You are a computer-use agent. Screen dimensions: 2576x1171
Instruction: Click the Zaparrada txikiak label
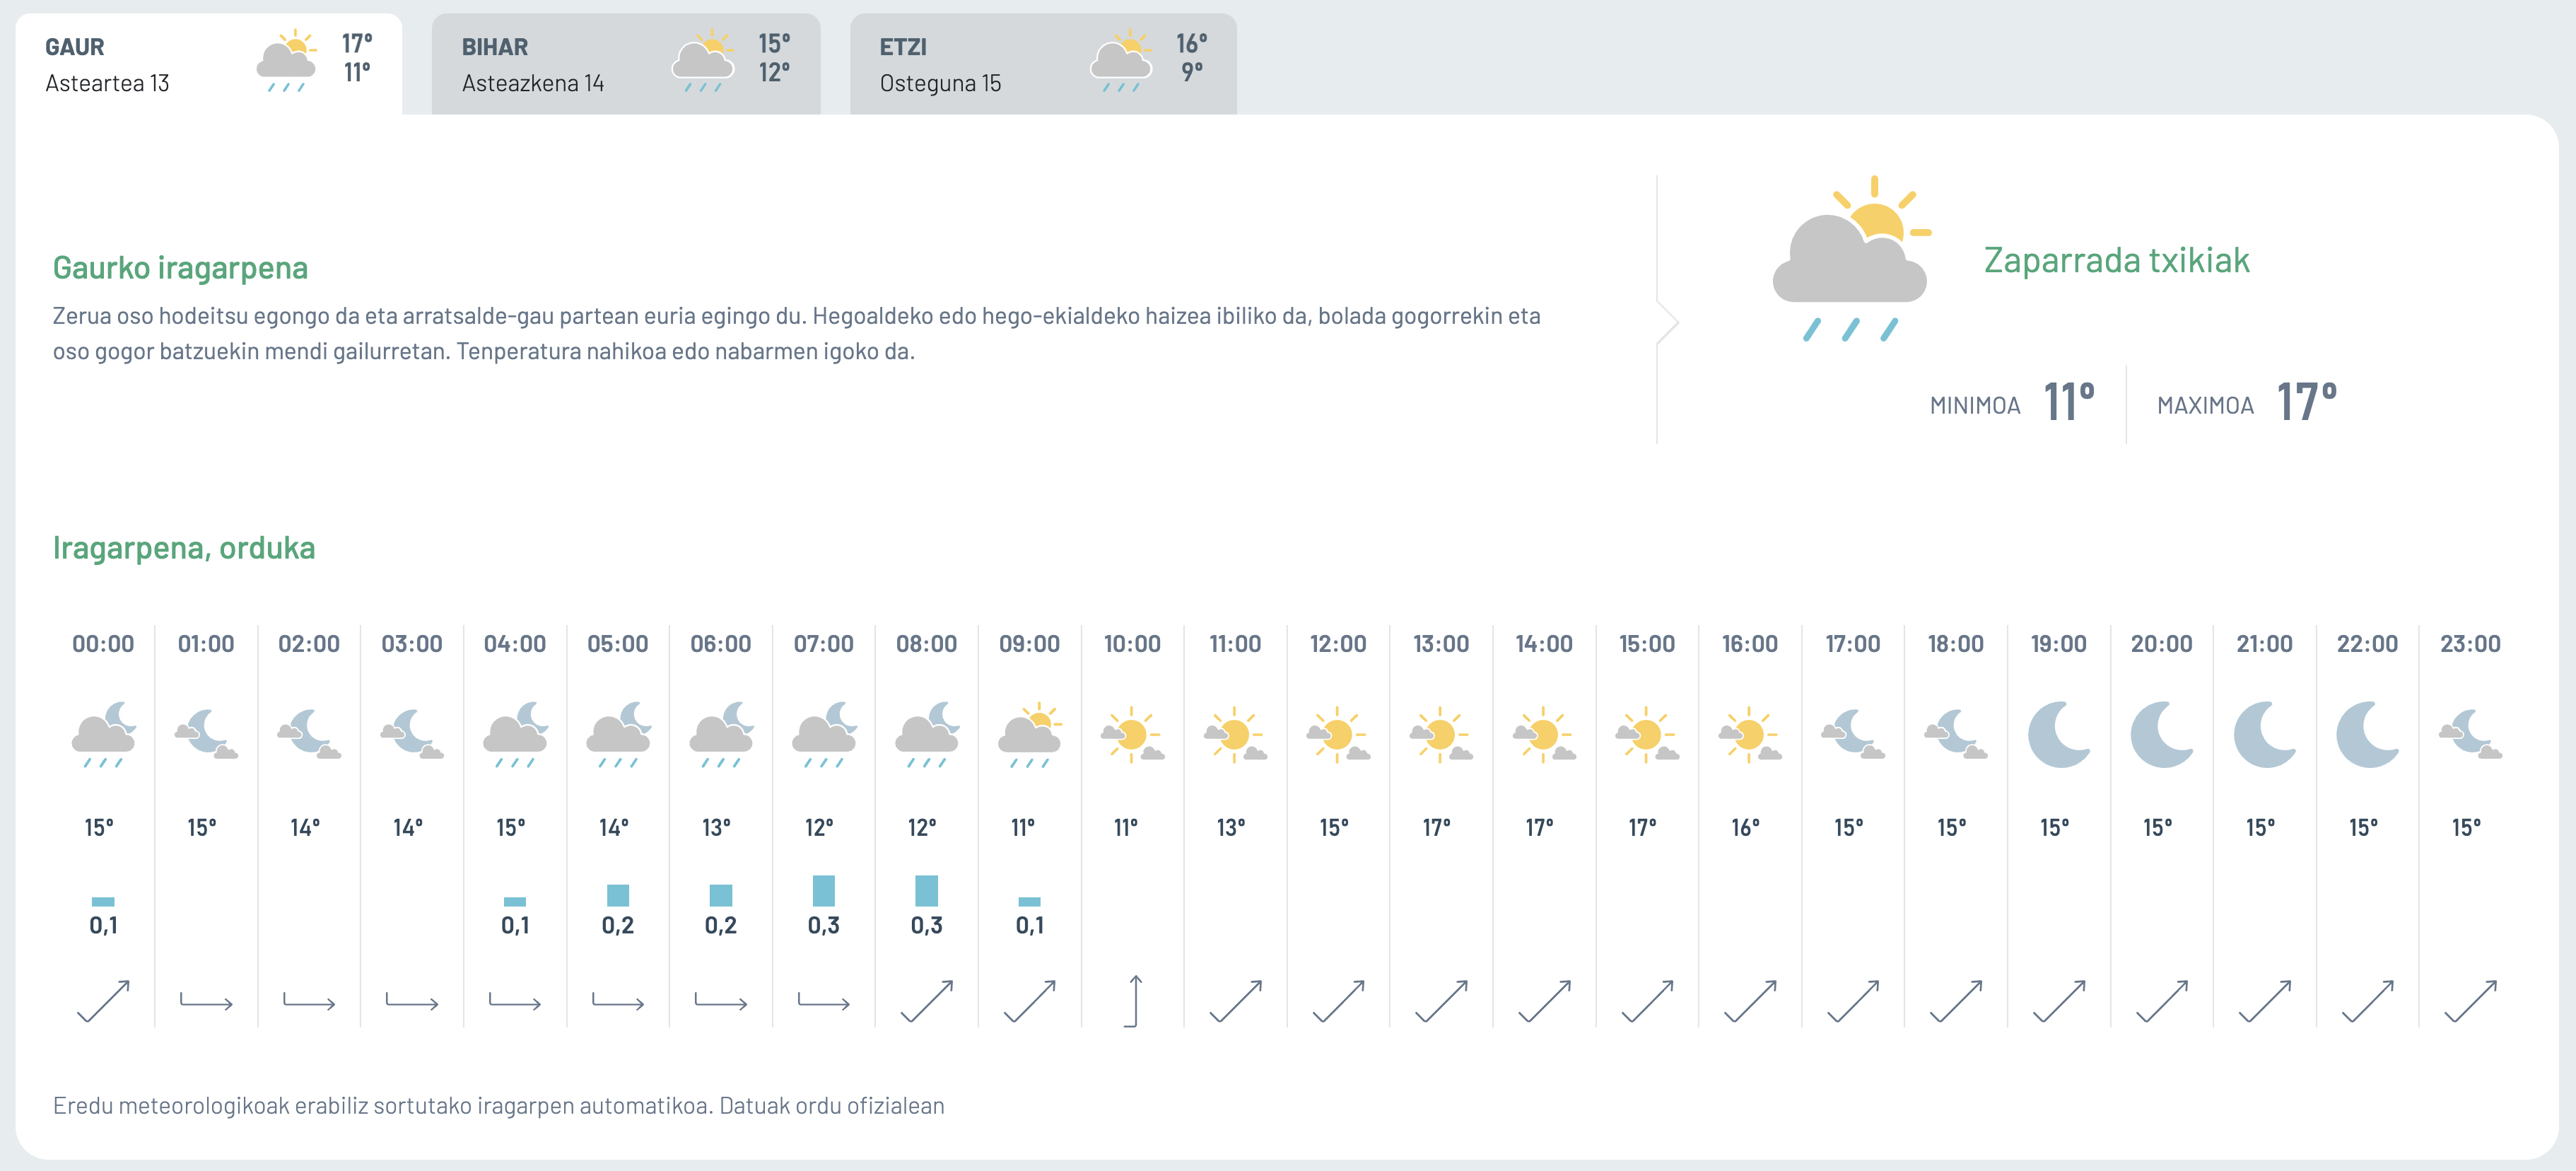(x=2117, y=260)
